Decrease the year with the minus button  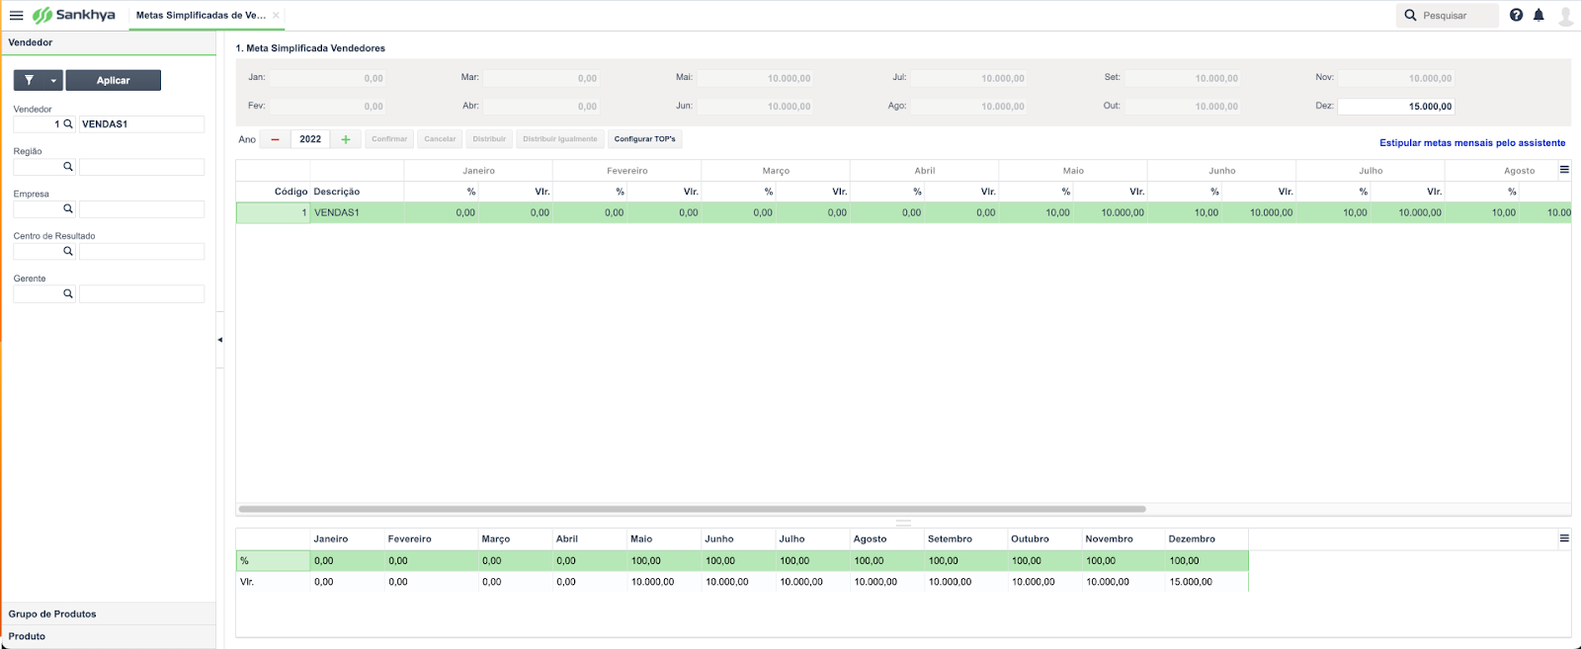click(275, 139)
